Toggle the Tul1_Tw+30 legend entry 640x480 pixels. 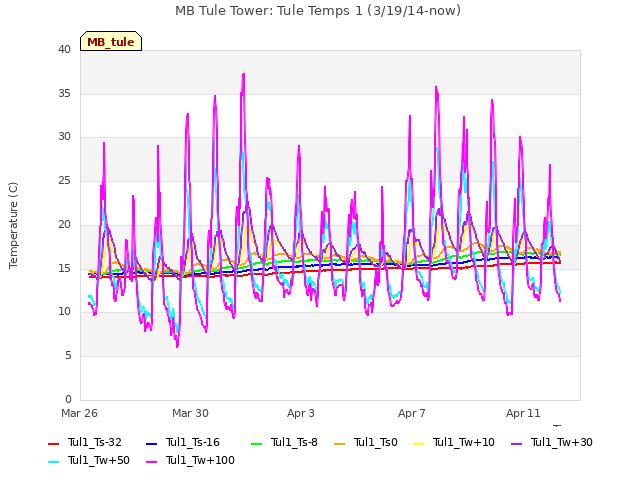click(551, 442)
